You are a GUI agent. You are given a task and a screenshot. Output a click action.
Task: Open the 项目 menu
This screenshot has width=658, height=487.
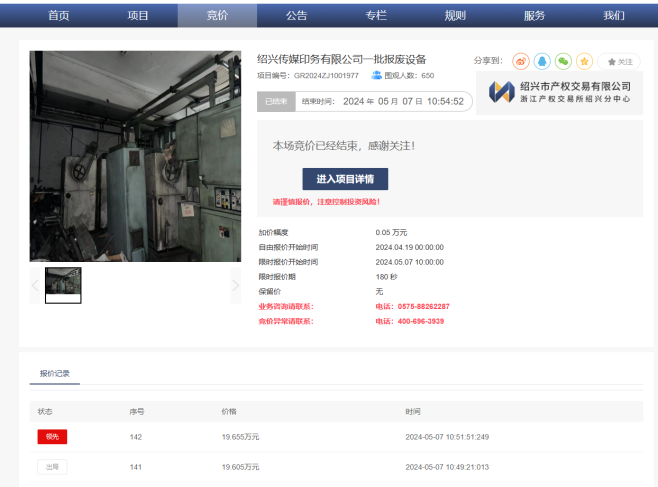pos(138,16)
